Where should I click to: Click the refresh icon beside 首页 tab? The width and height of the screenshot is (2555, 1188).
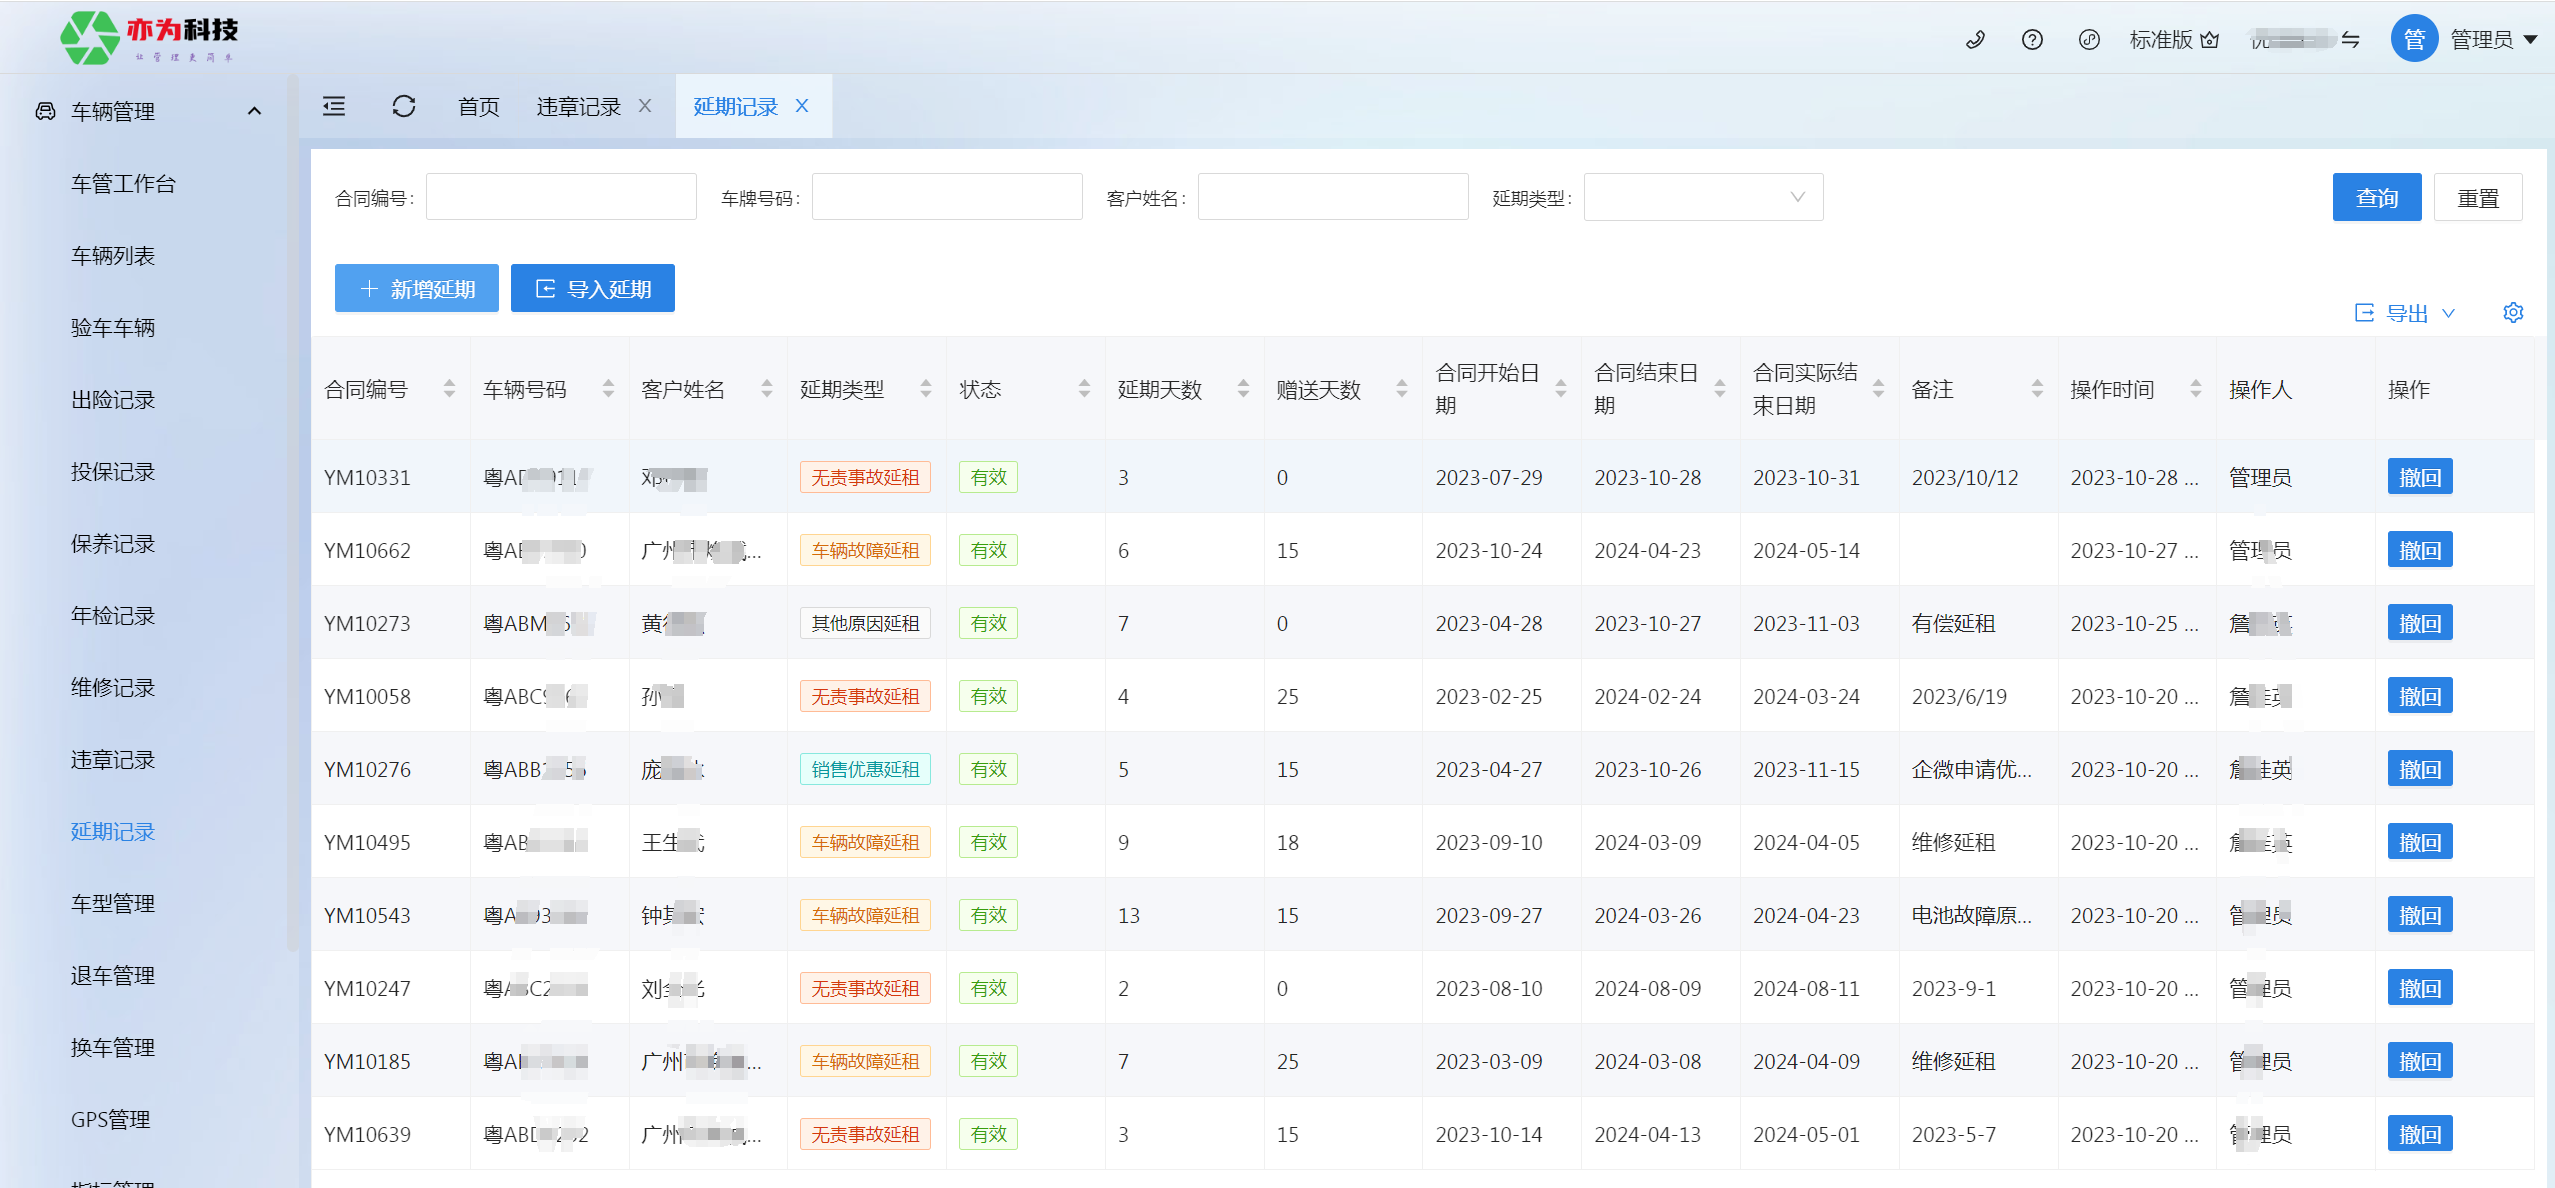point(404,106)
